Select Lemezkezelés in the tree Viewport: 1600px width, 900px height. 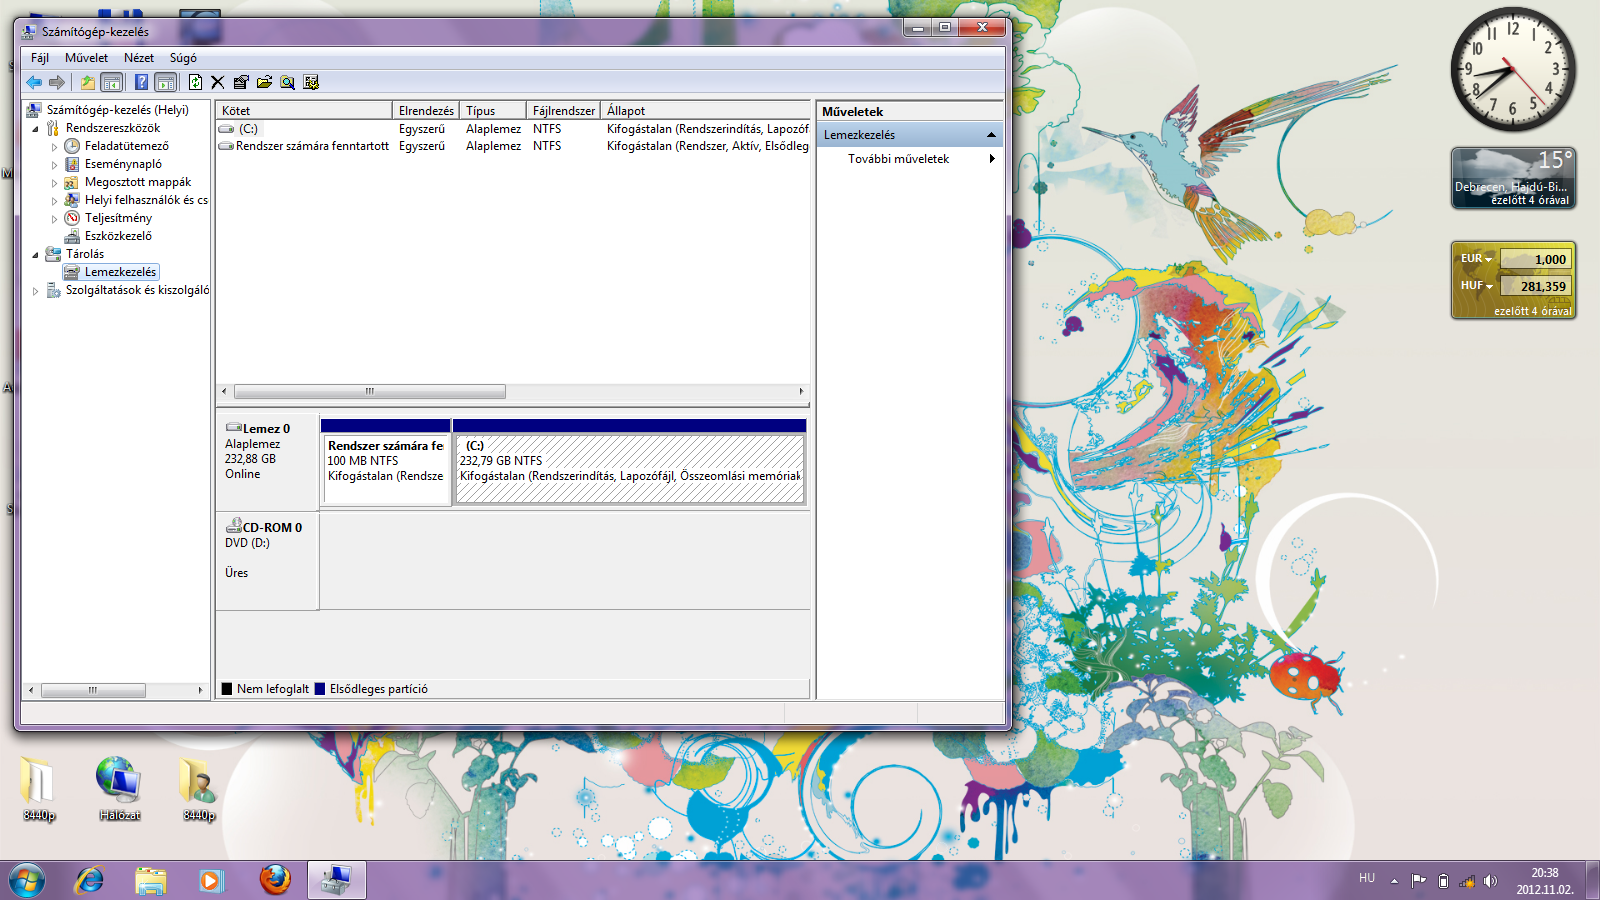click(120, 272)
